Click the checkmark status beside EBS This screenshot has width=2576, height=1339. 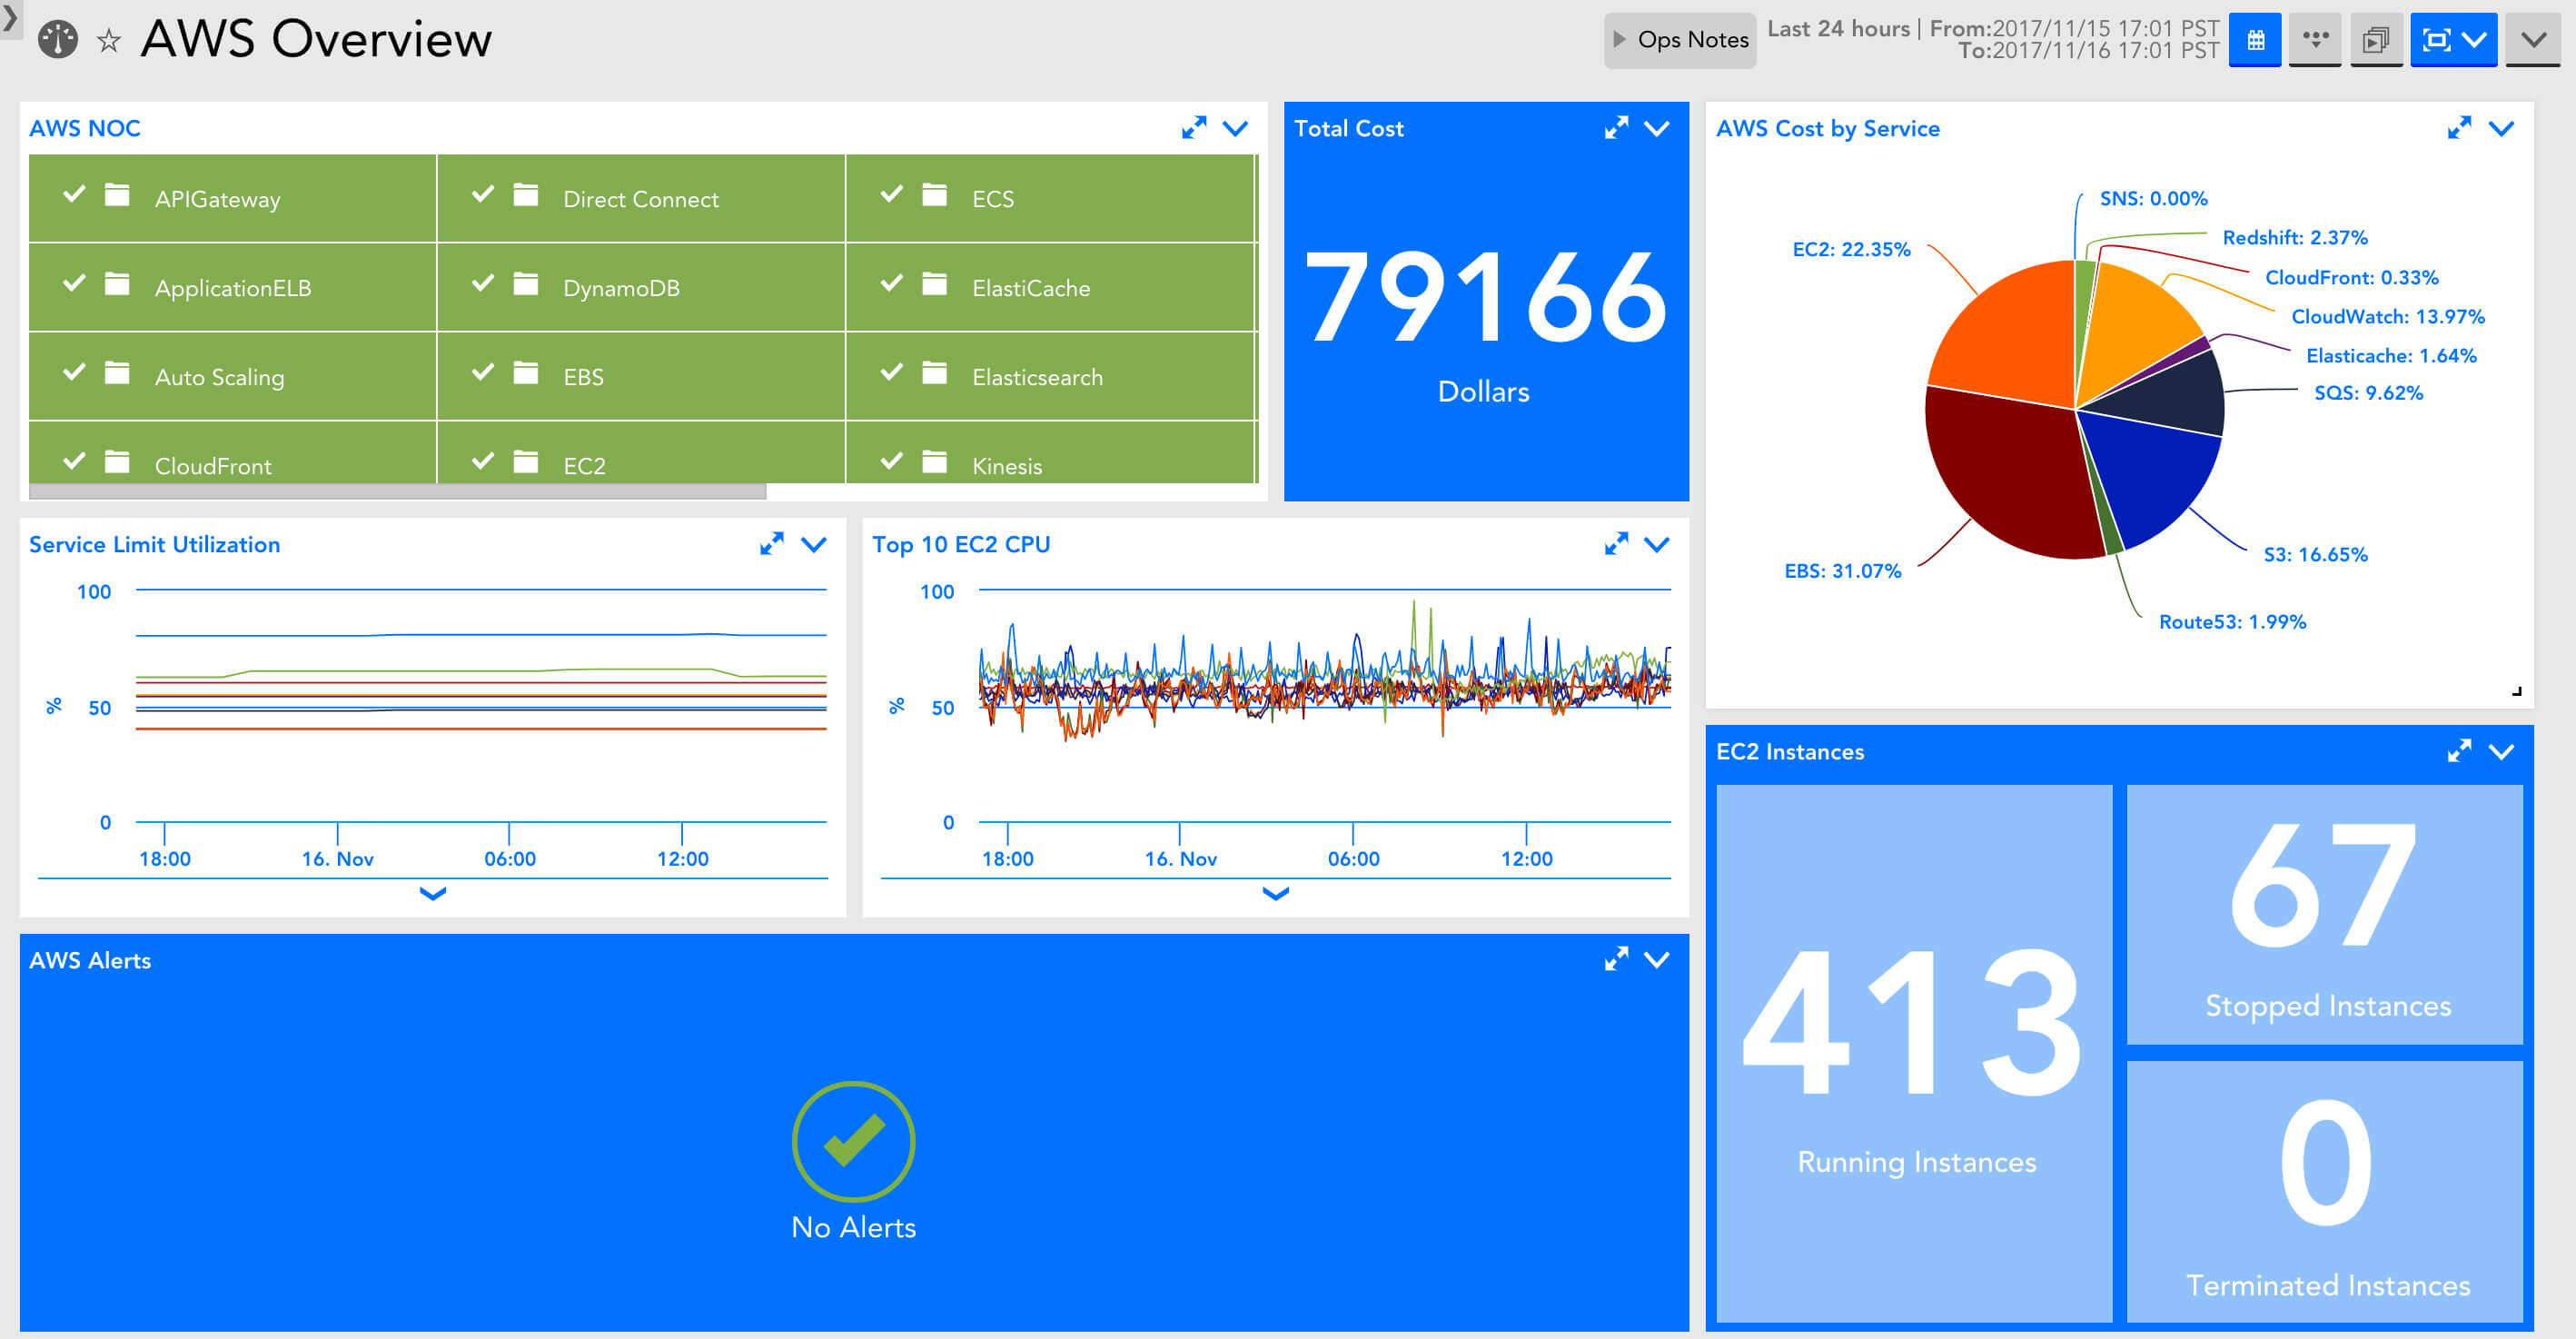click(483, 372)
